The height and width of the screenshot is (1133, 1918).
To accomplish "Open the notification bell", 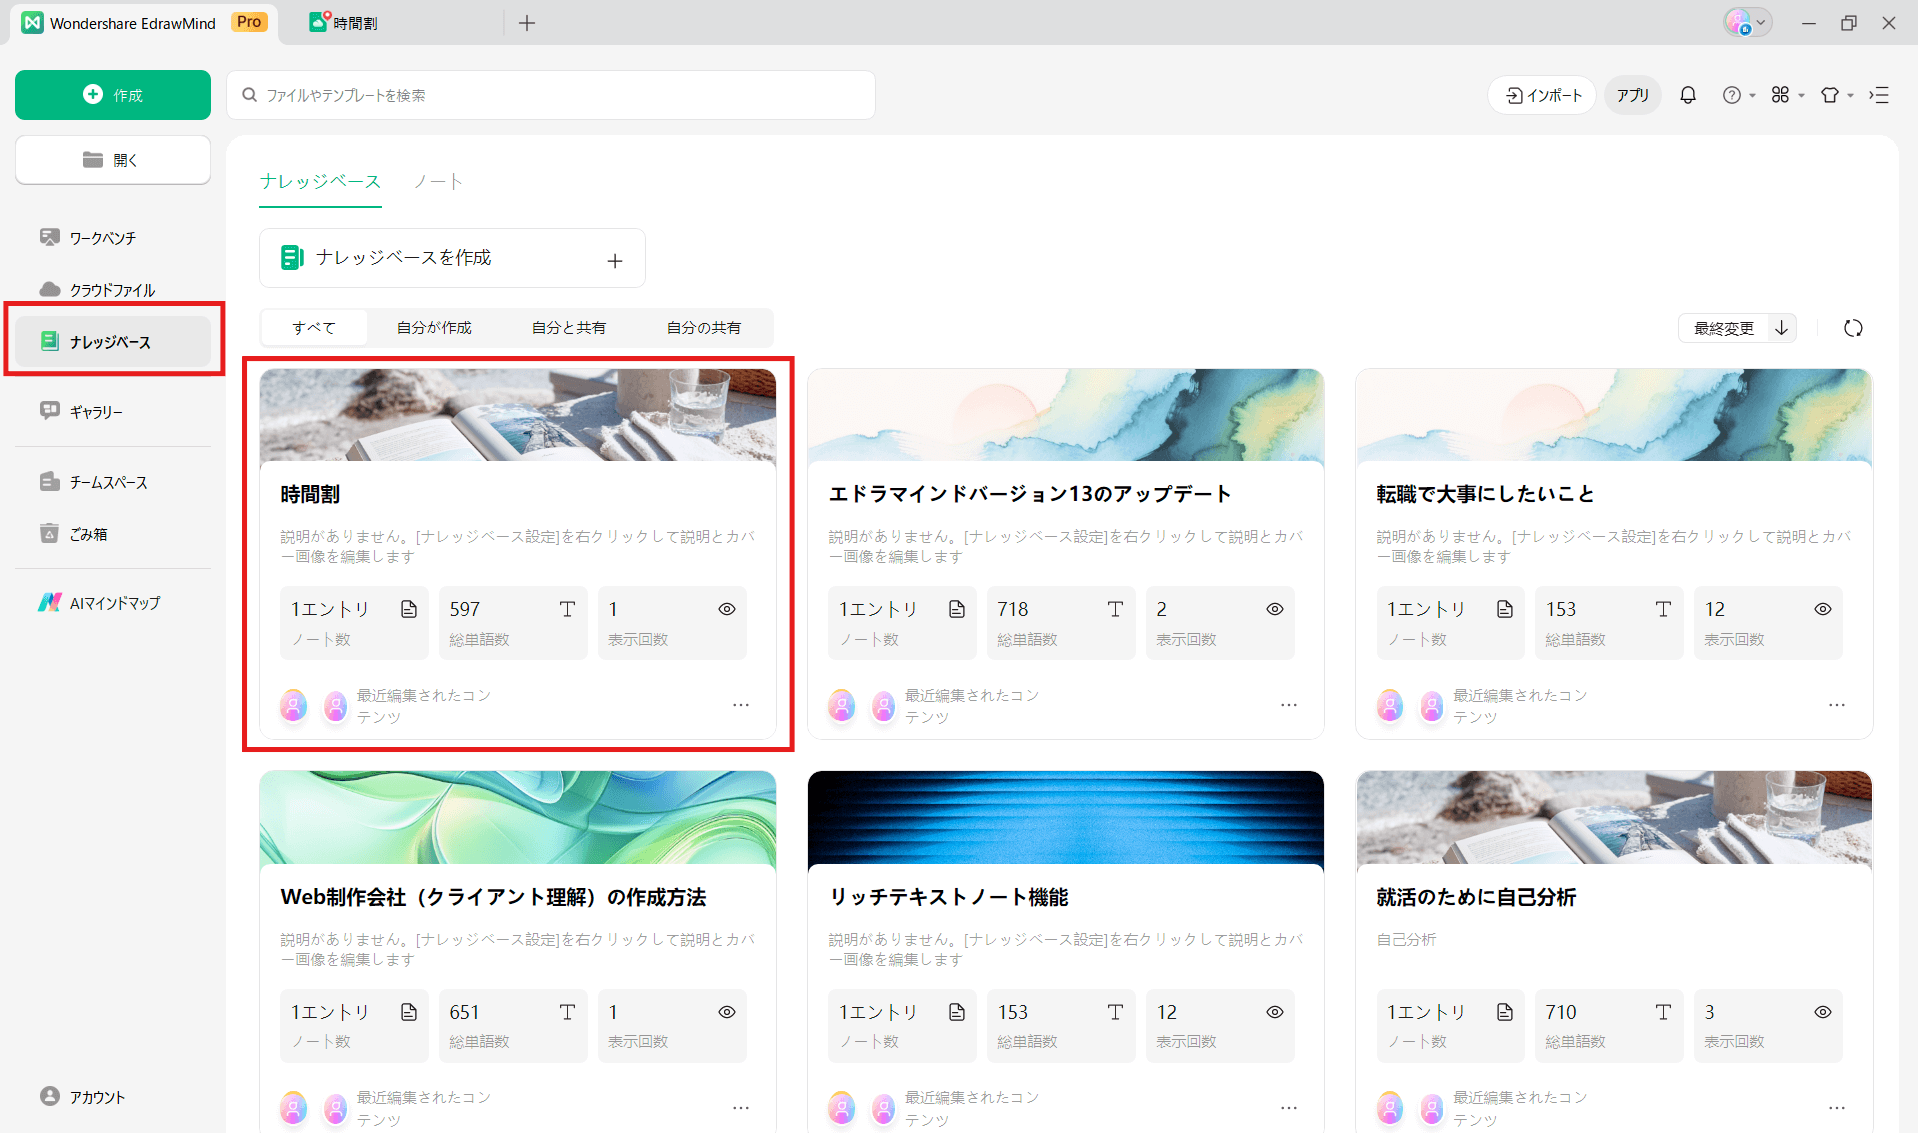I will [x=1687, y=94].
